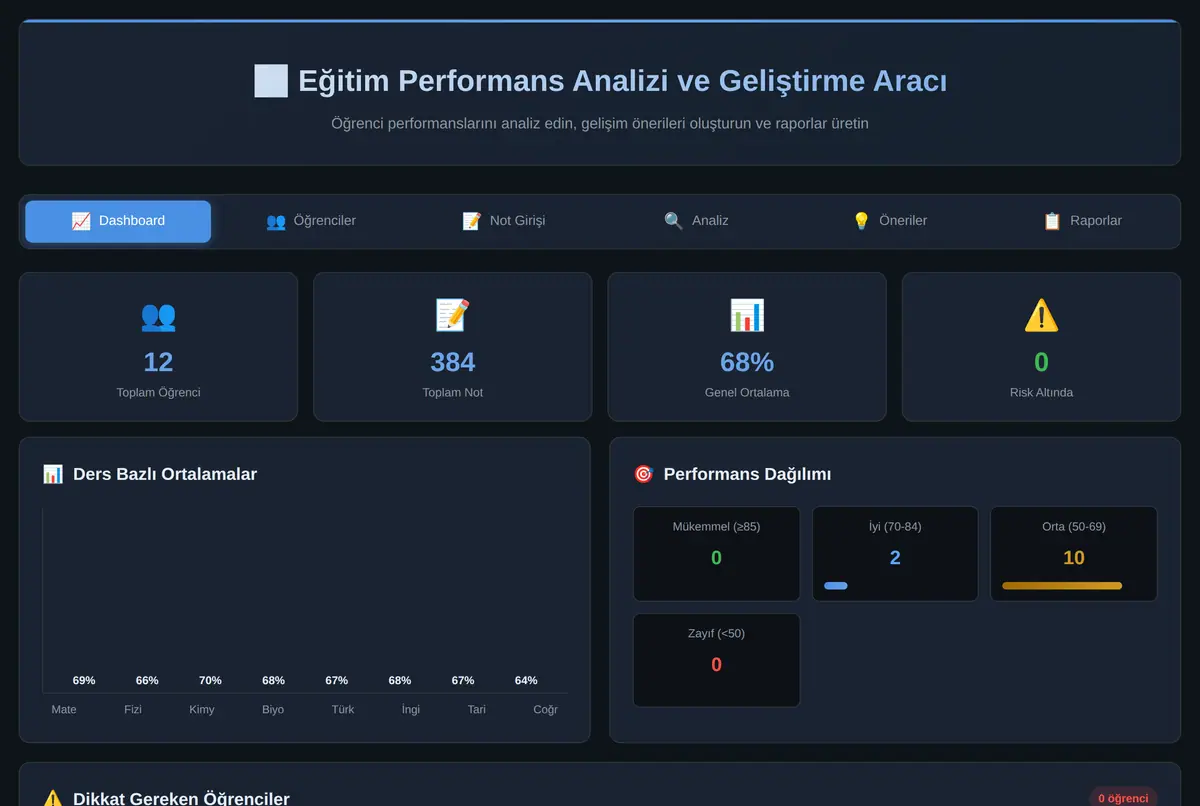Click the 384 total grades value
This screenshot has width=1200, height=806.
pyautogui.click(x=452, y=362)
